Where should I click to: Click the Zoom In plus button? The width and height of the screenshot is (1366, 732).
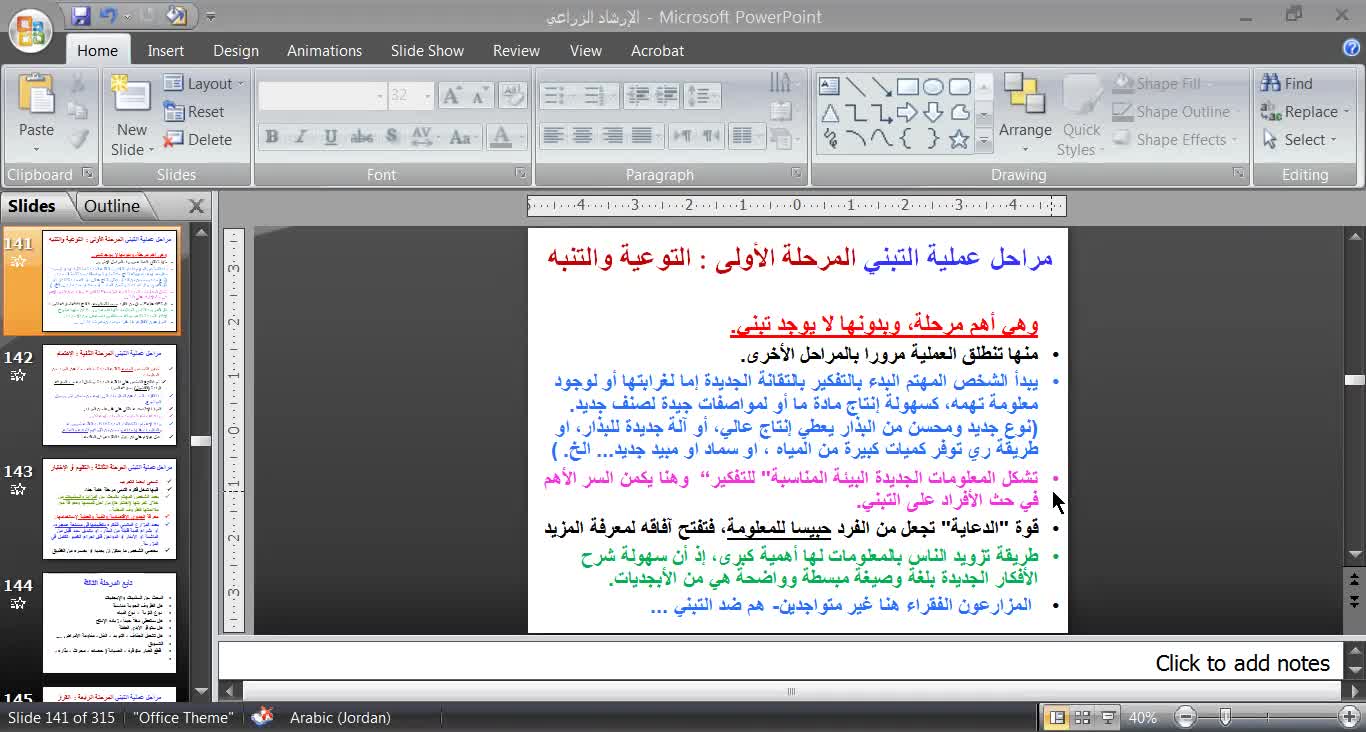pos(1349,717)
